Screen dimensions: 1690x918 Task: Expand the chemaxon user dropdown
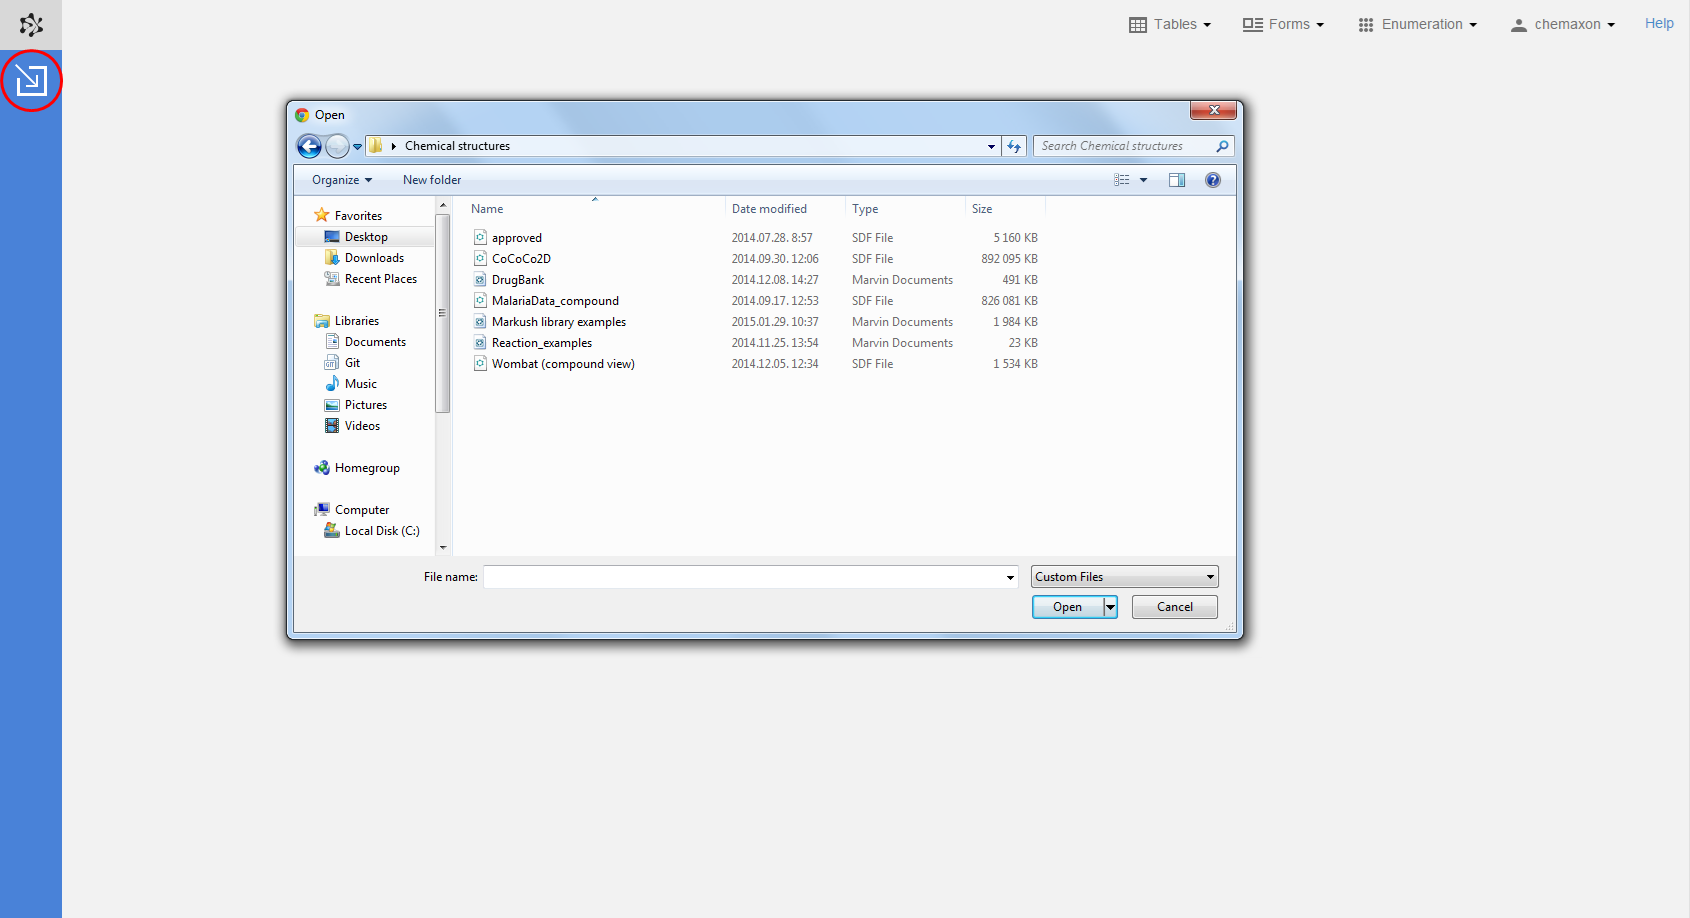point(1563,24)
